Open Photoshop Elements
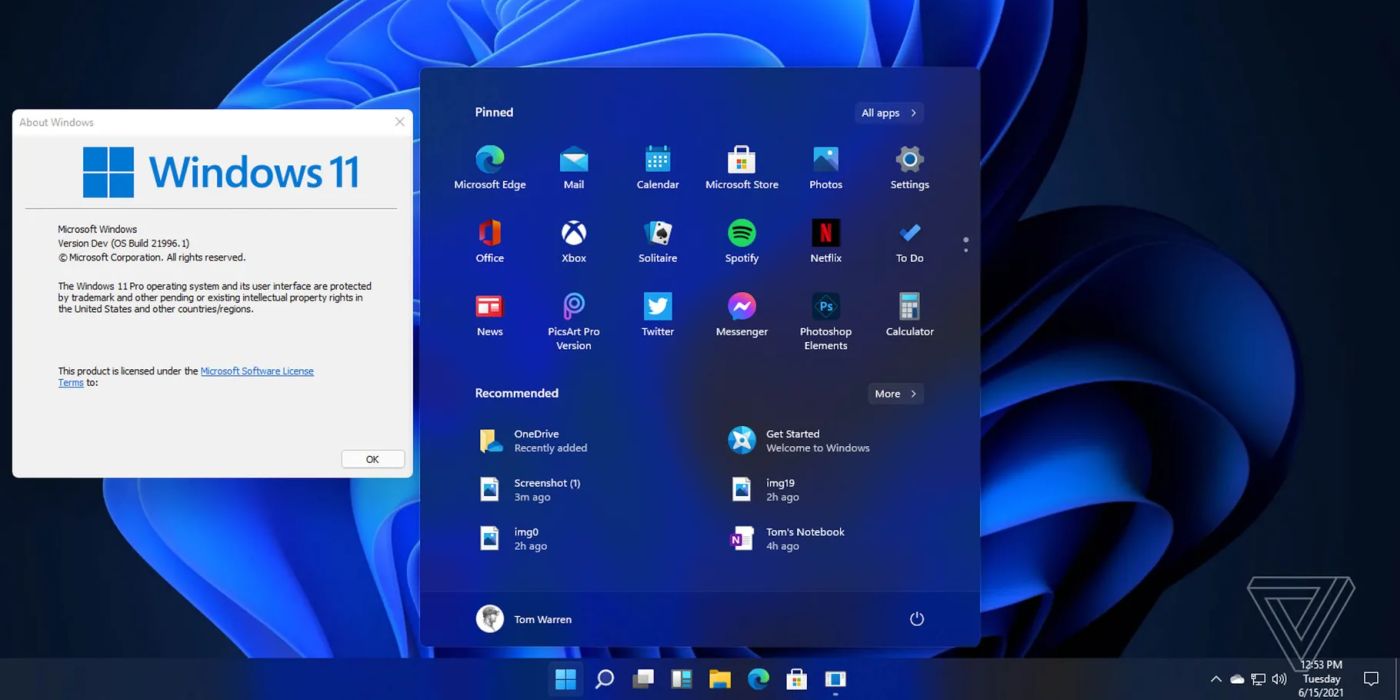 tap(825, 311)
